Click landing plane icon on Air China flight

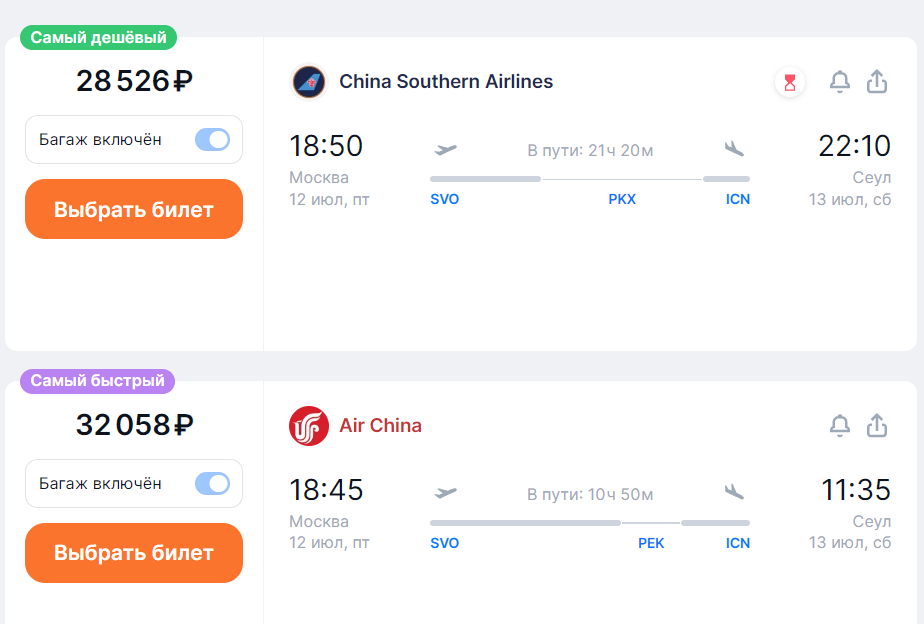(x=735, y=493)
